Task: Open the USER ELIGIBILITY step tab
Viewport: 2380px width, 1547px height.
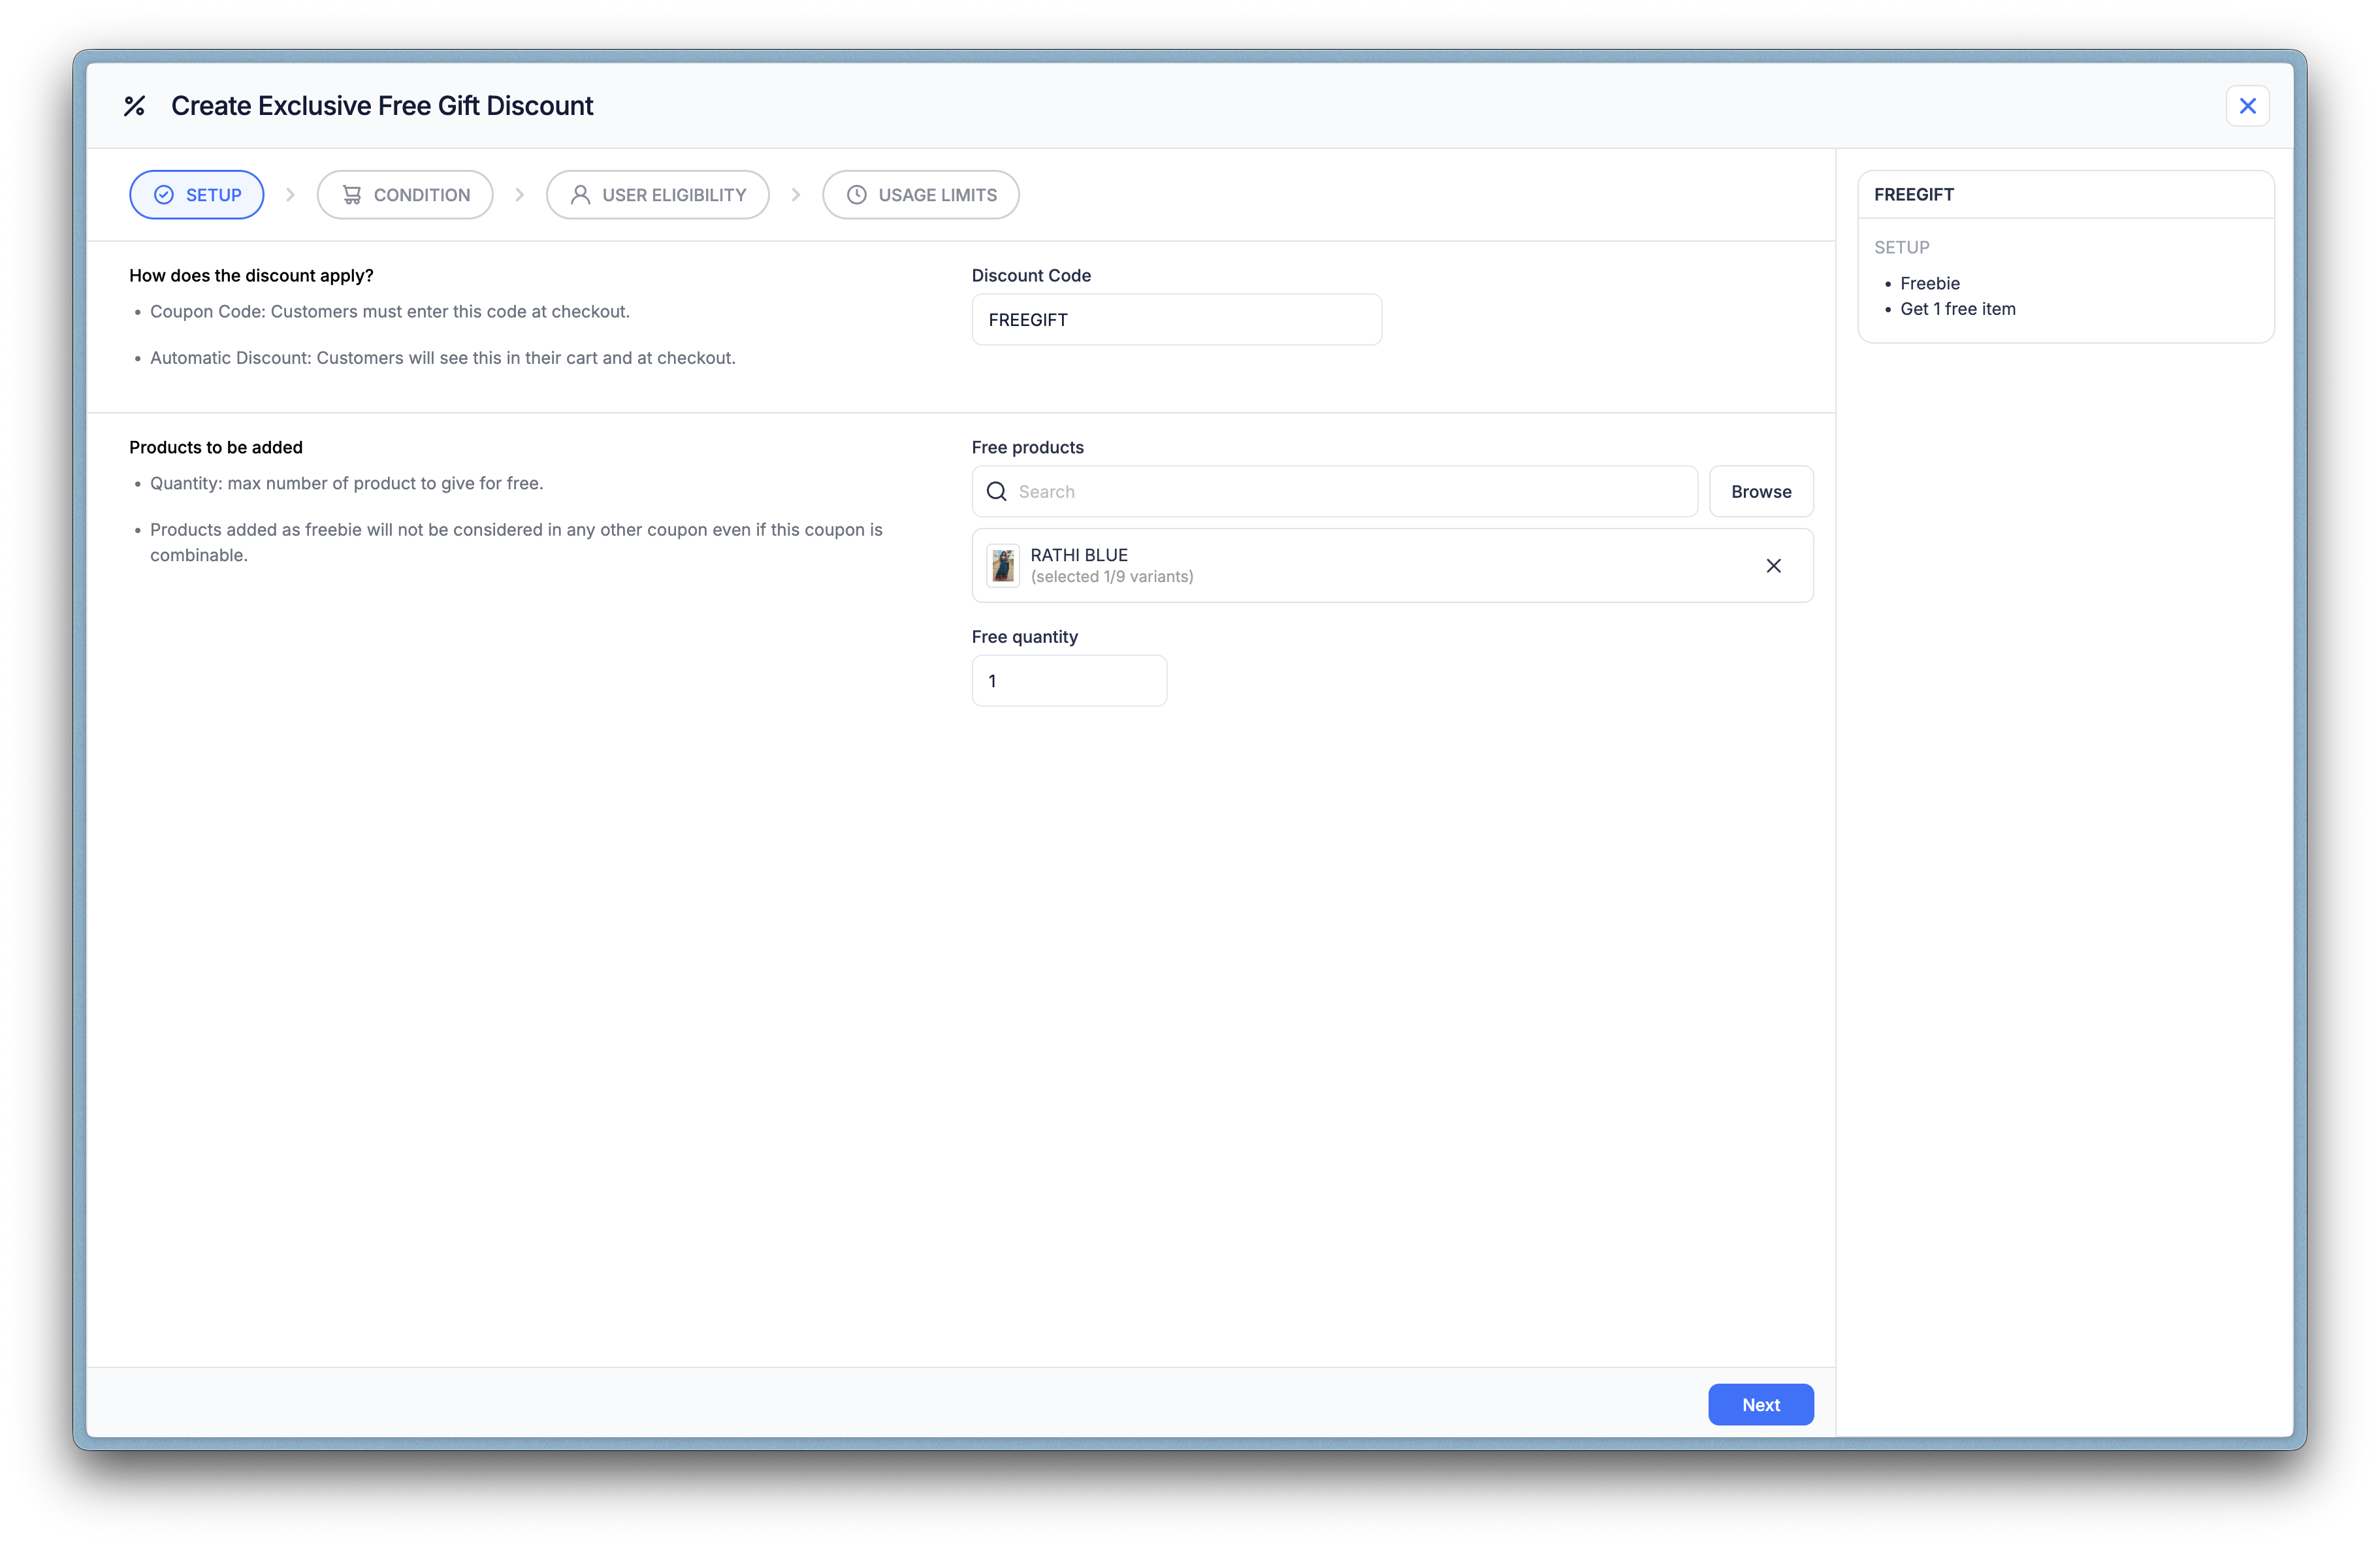Action: coord(657,195)
